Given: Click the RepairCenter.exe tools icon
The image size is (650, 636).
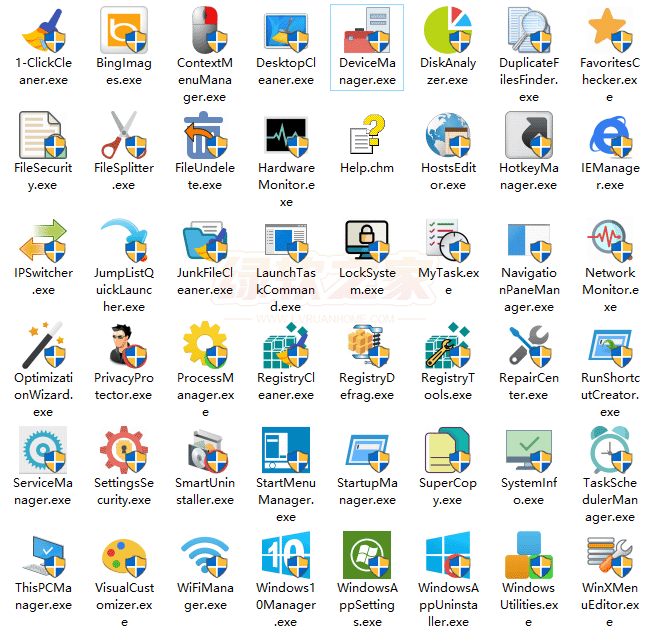Looking at the screenshot, I should pyautogui.click(x=528, y=345).
